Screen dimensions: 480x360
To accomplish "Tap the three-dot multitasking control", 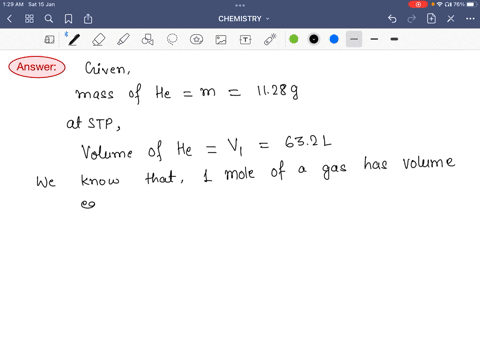I will [x=240, y=5].
